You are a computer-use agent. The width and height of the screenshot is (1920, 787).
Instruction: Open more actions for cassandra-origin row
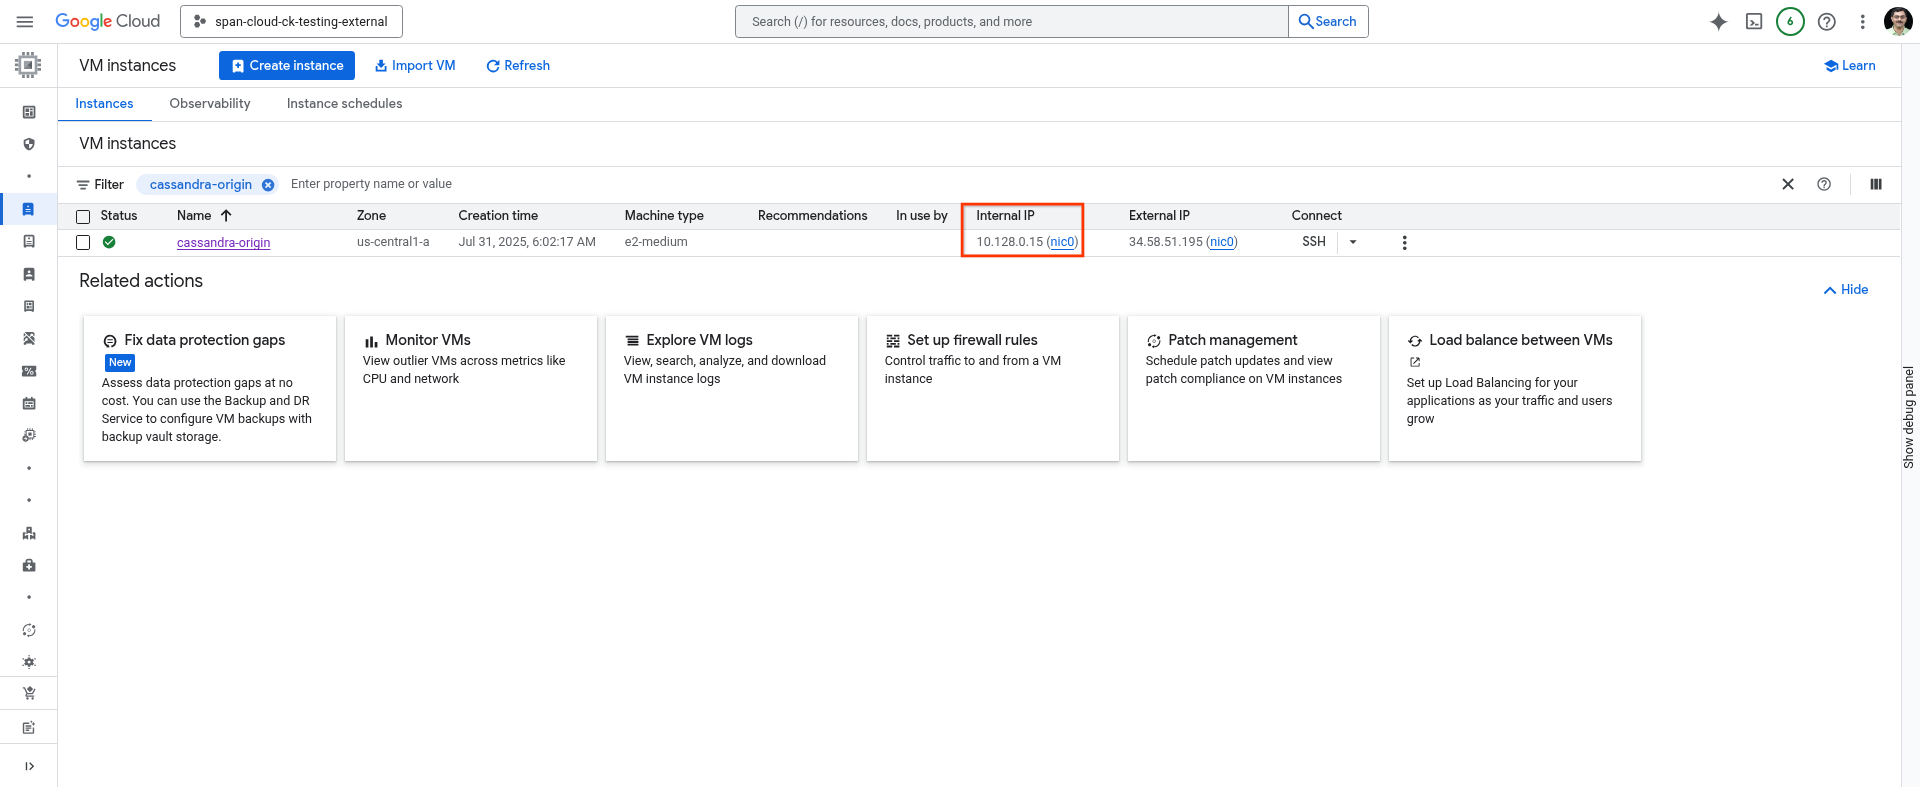pos(1404,243)
